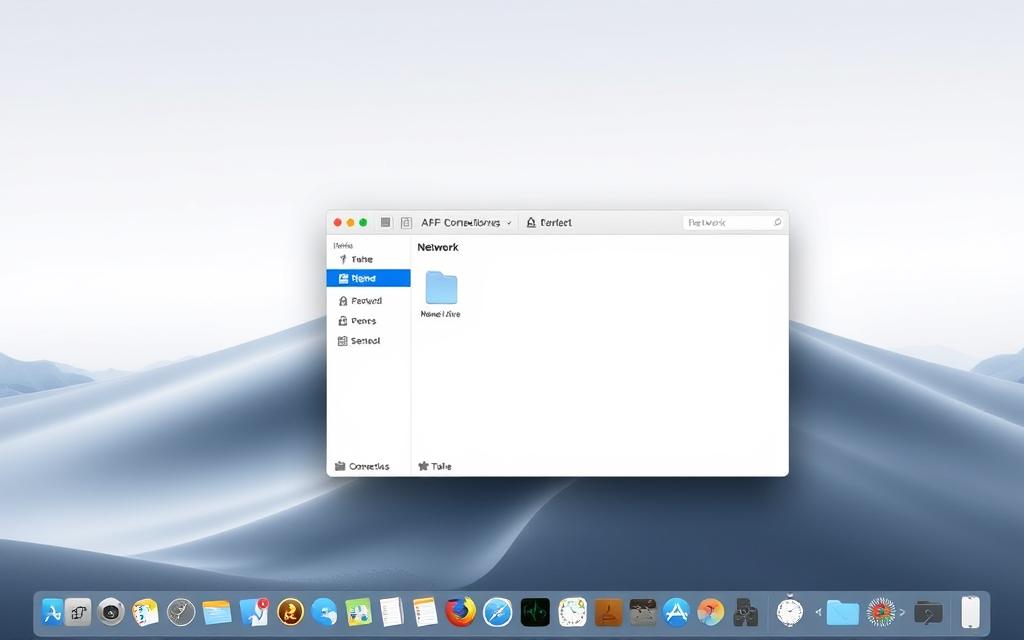The width and height of the screenshot is (1024, 640).
Task: Open the blue App Store dock icon
Action: point(676,611)
